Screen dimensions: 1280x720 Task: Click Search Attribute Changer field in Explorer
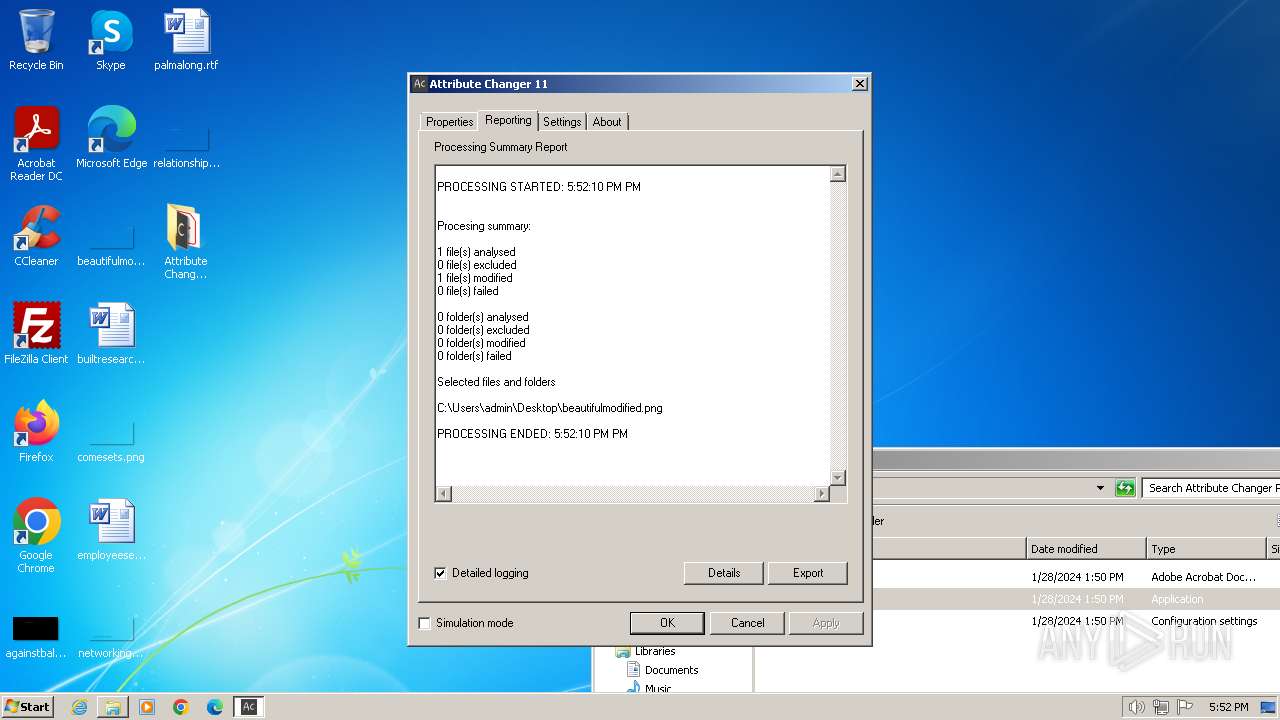(x=1211, y=488)
